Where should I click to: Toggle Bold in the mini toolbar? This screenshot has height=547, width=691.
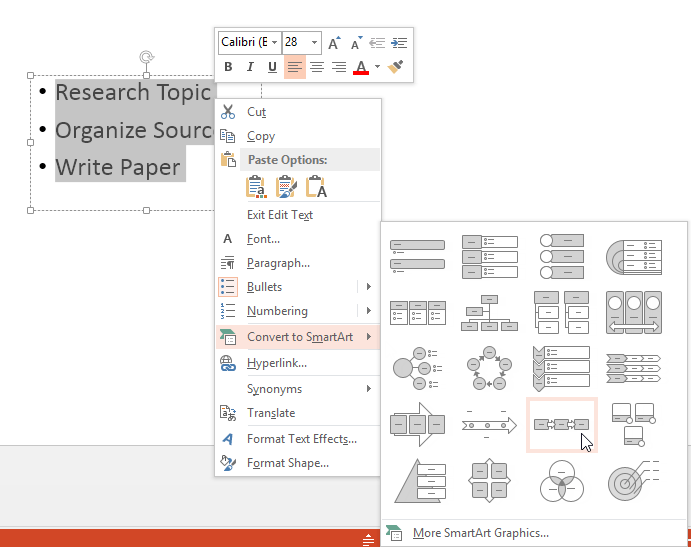click(228, 67)
